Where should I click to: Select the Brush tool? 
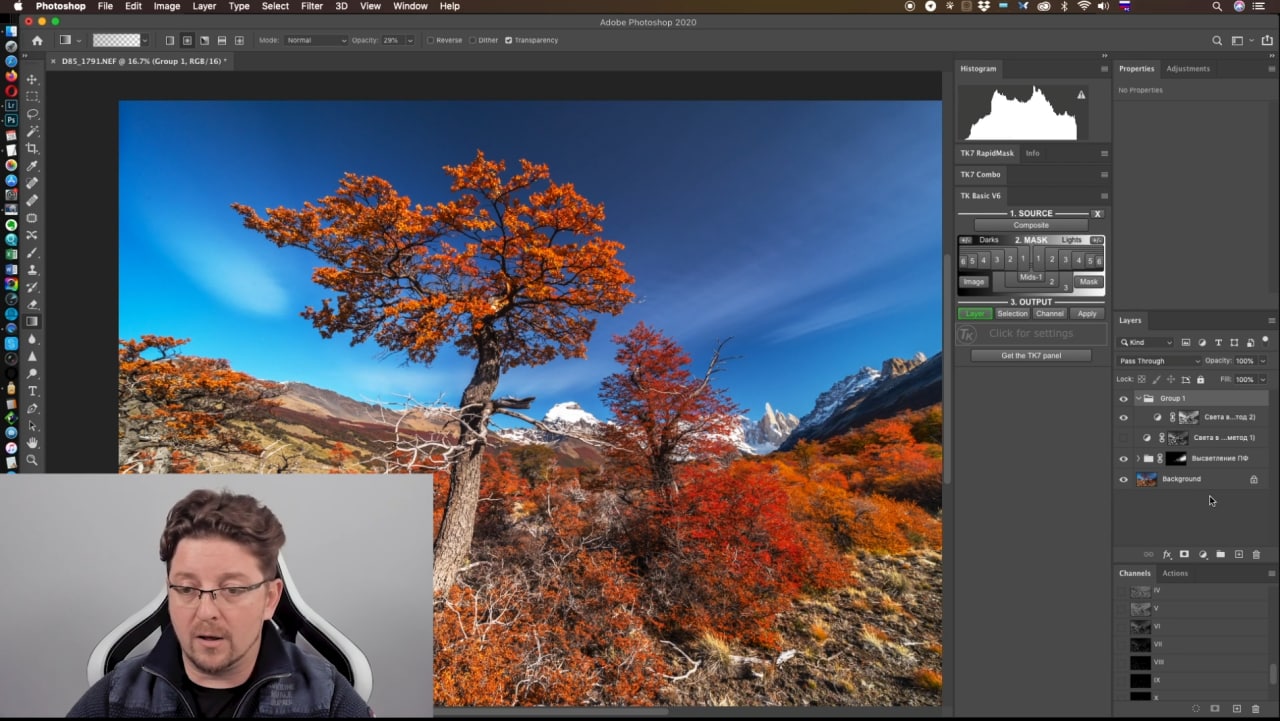click(x=32, y=252)
